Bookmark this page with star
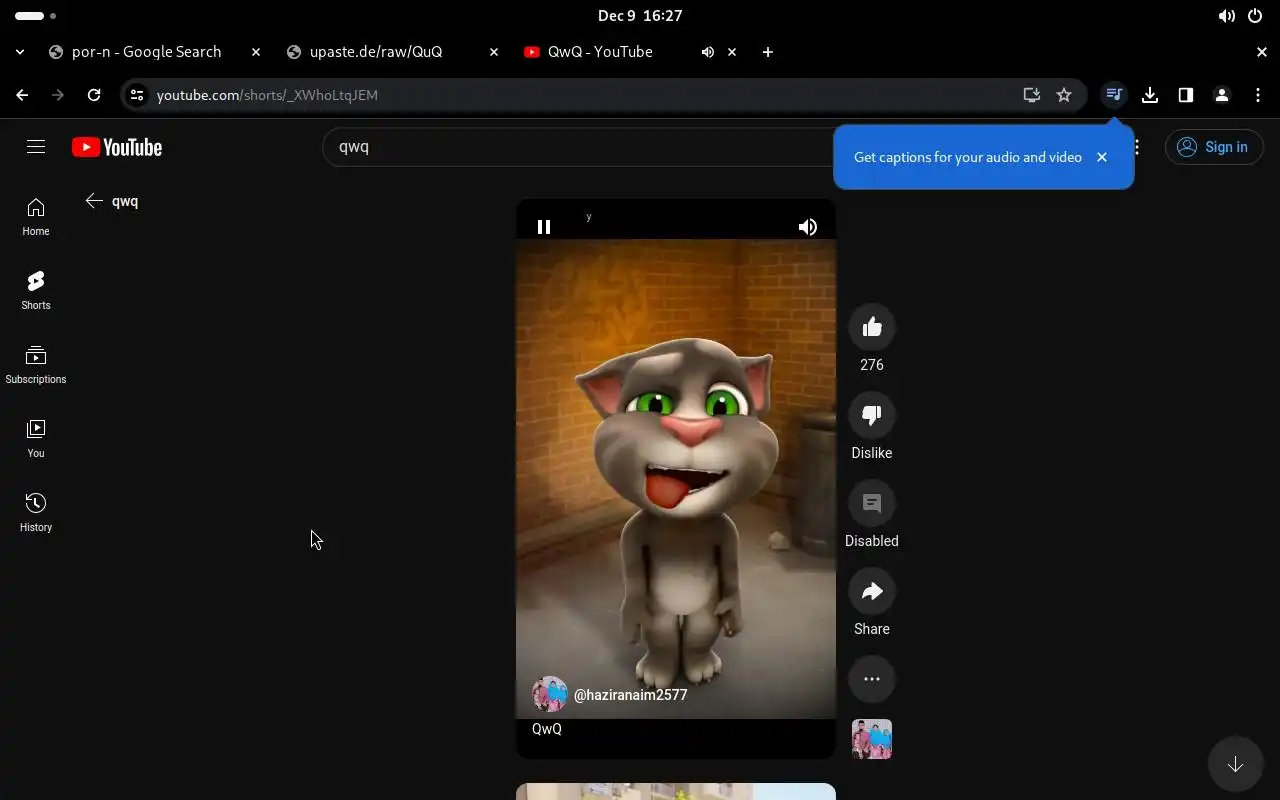1280x800 pixels. click(1064, 95)
